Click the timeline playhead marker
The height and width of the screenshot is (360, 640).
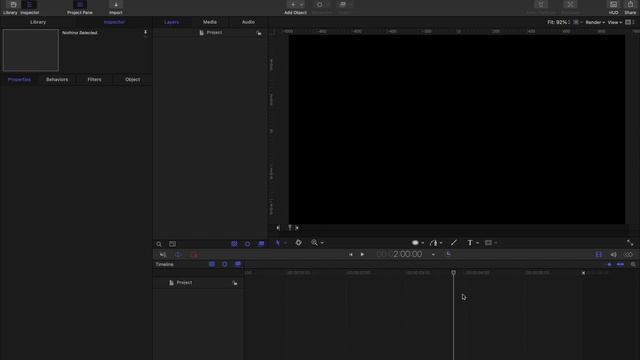(453, 273)
